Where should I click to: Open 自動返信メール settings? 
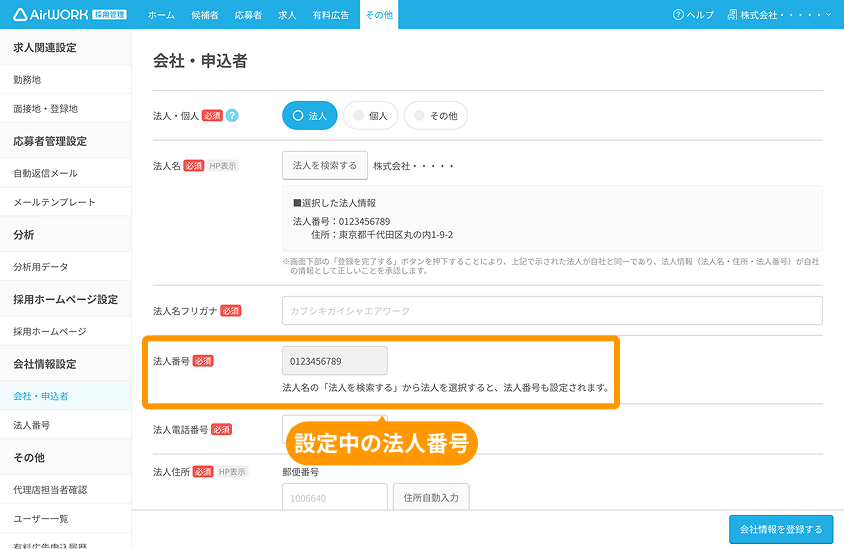click(x=66, y=173)
